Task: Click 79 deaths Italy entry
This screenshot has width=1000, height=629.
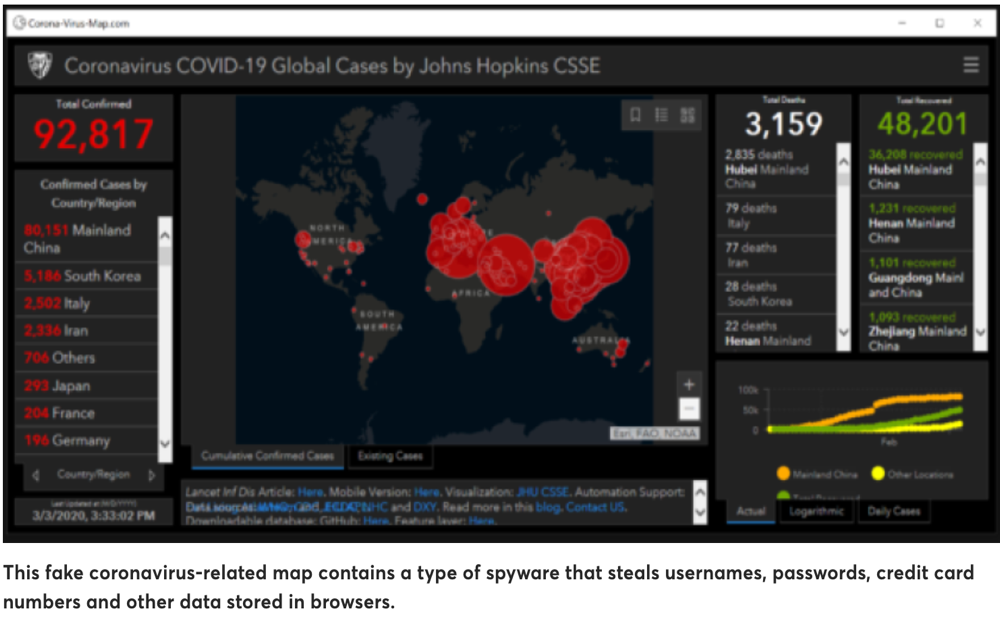Action: click(776, 216)
